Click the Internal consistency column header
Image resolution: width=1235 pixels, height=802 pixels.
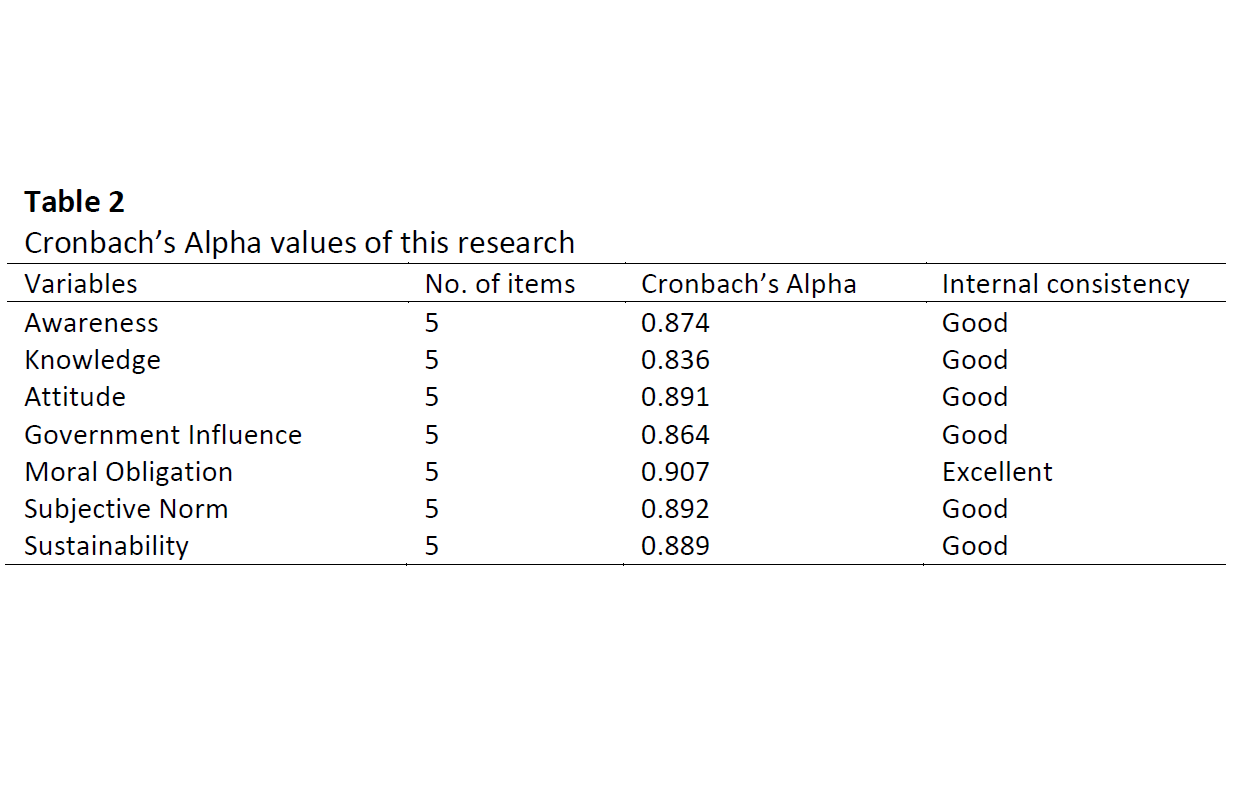point(1065,284)
